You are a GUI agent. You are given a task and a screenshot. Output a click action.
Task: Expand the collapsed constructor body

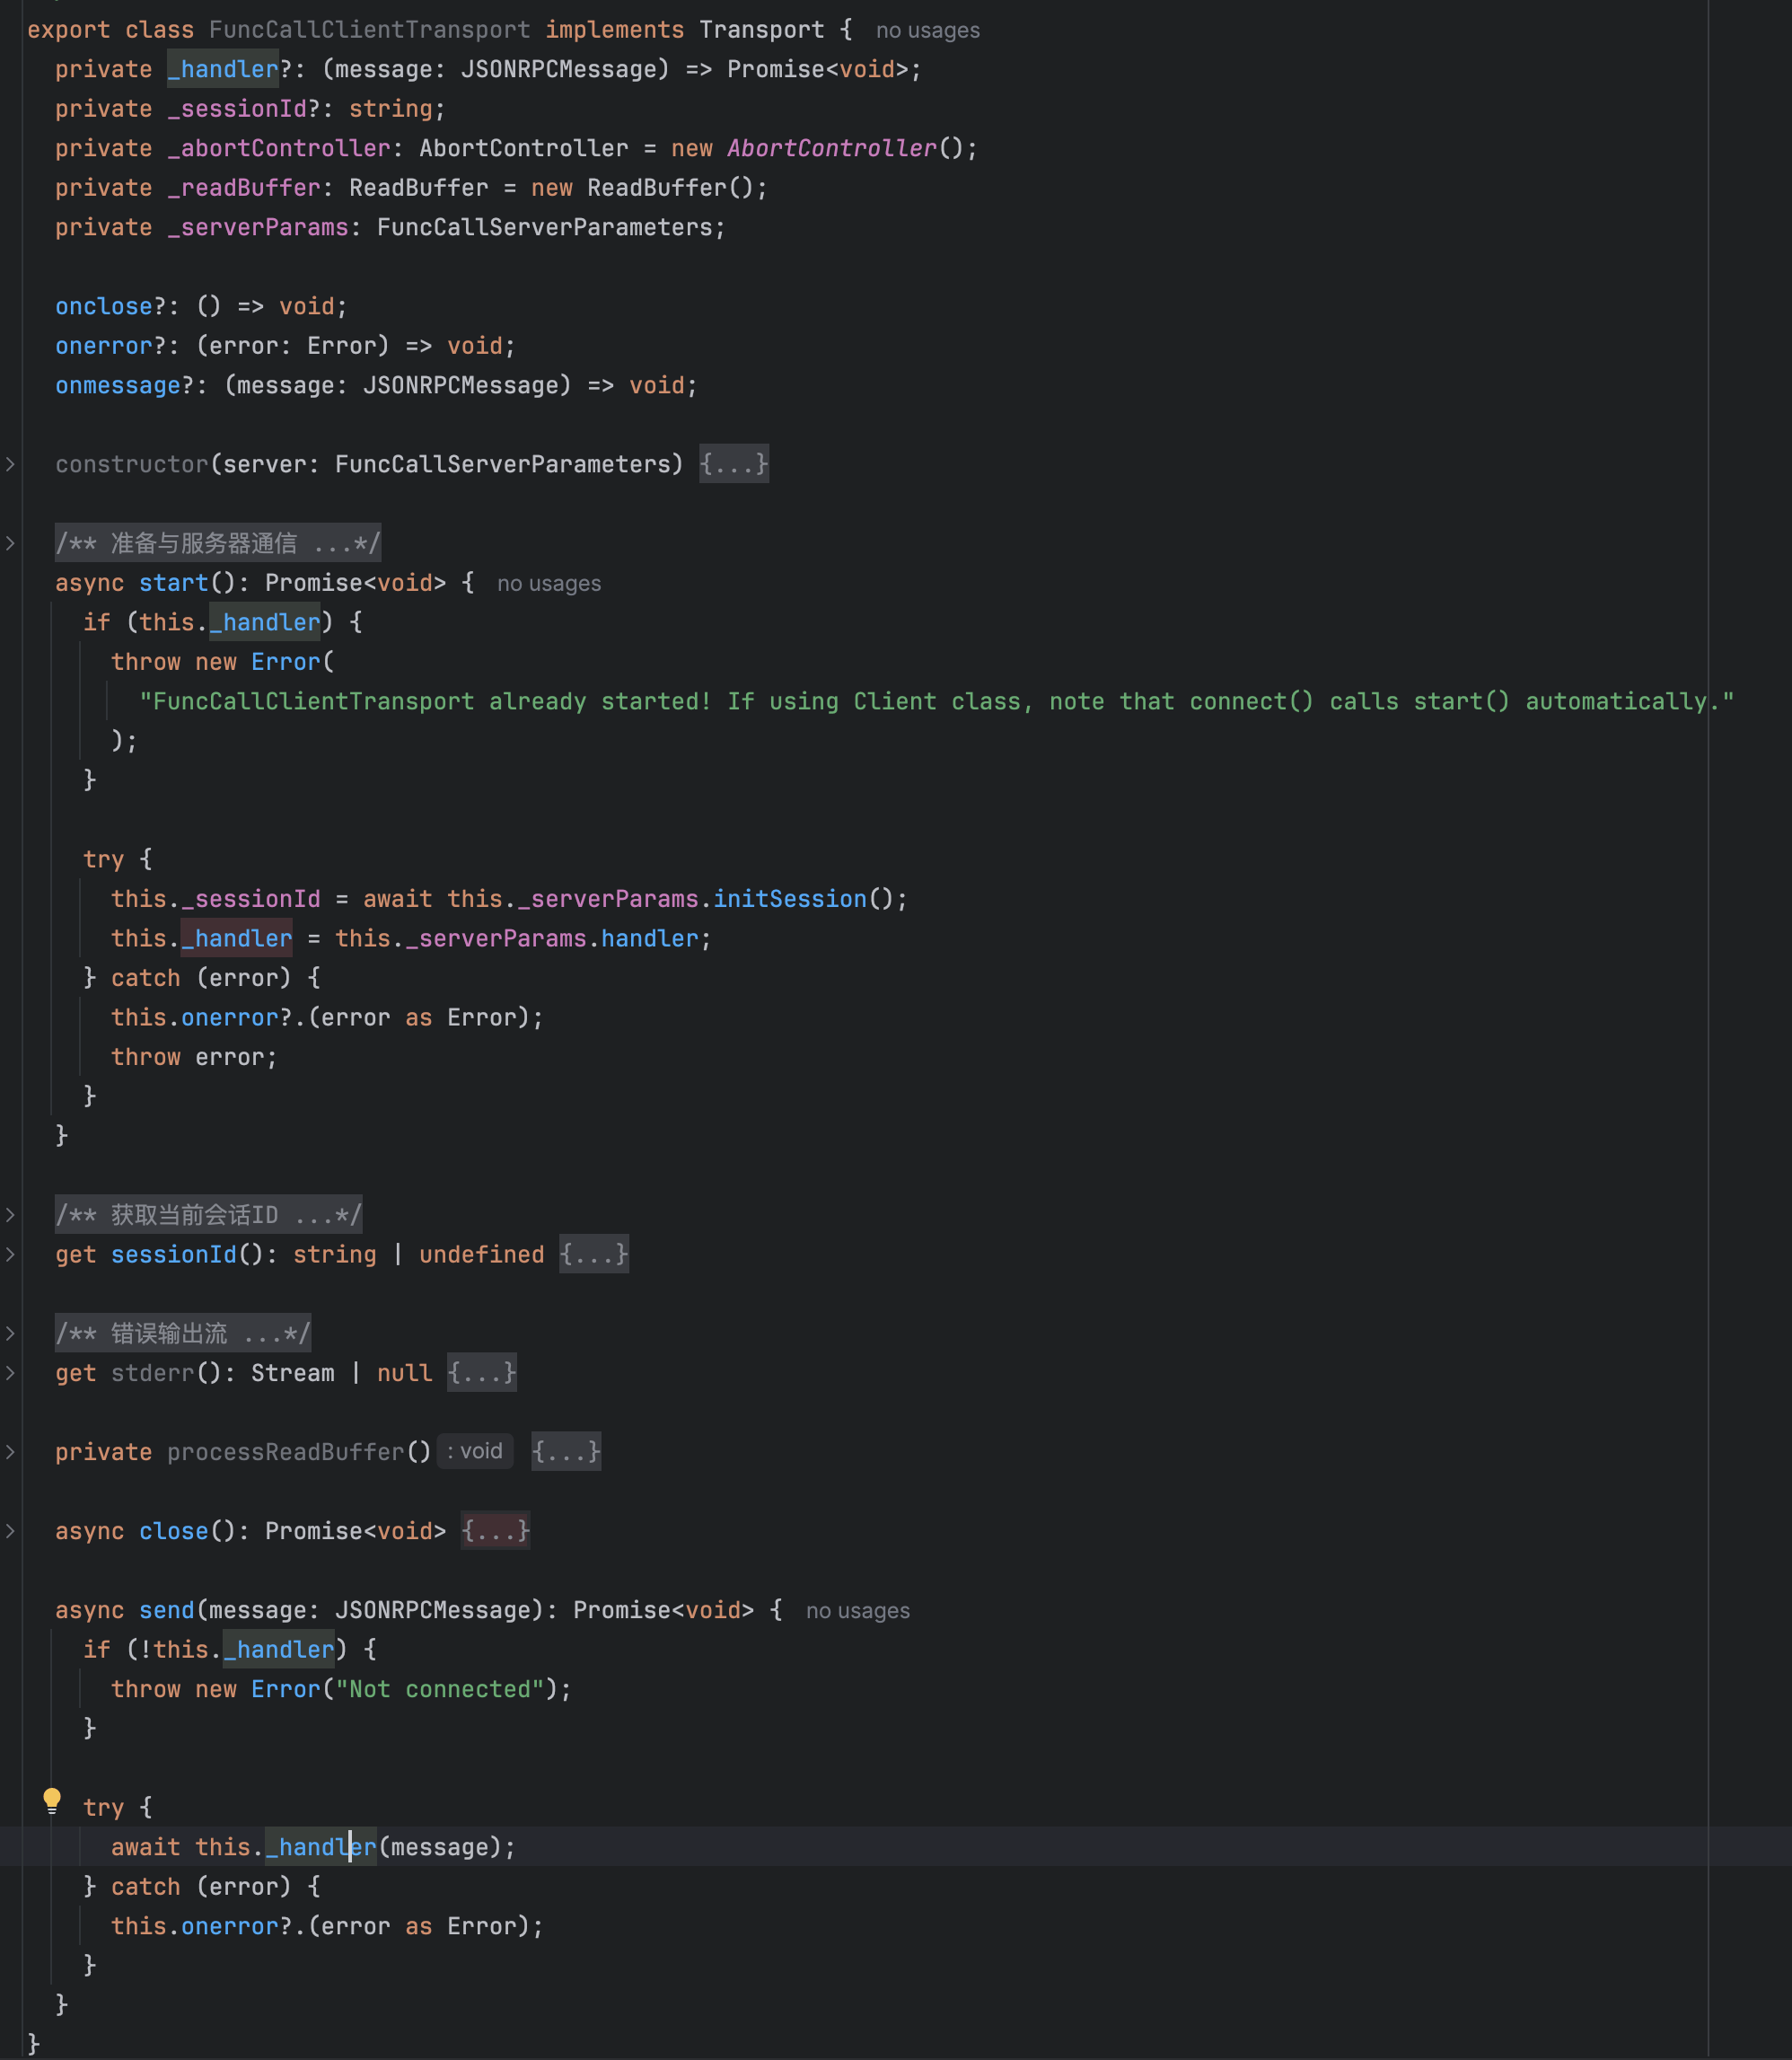click(734, 464)
